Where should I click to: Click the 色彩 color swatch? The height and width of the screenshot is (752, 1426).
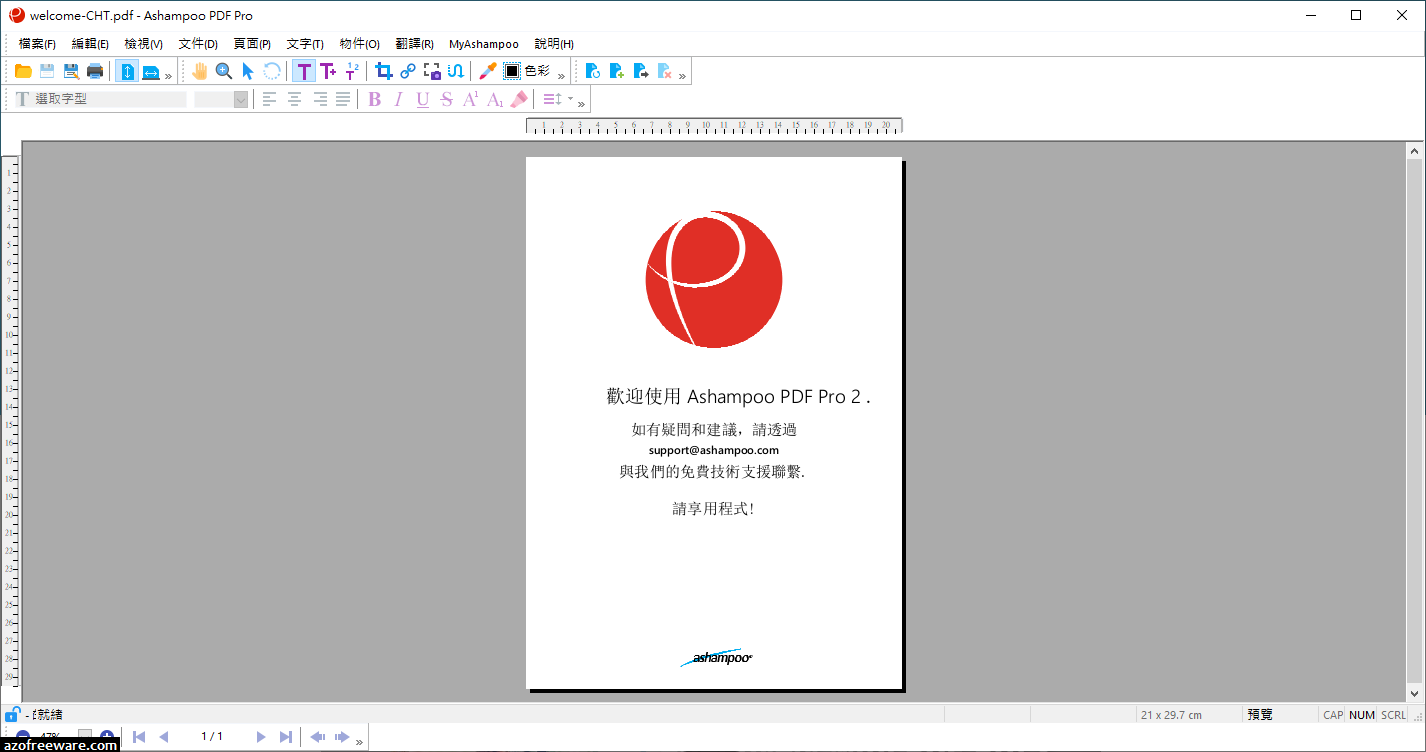click(x=510, y=70)
